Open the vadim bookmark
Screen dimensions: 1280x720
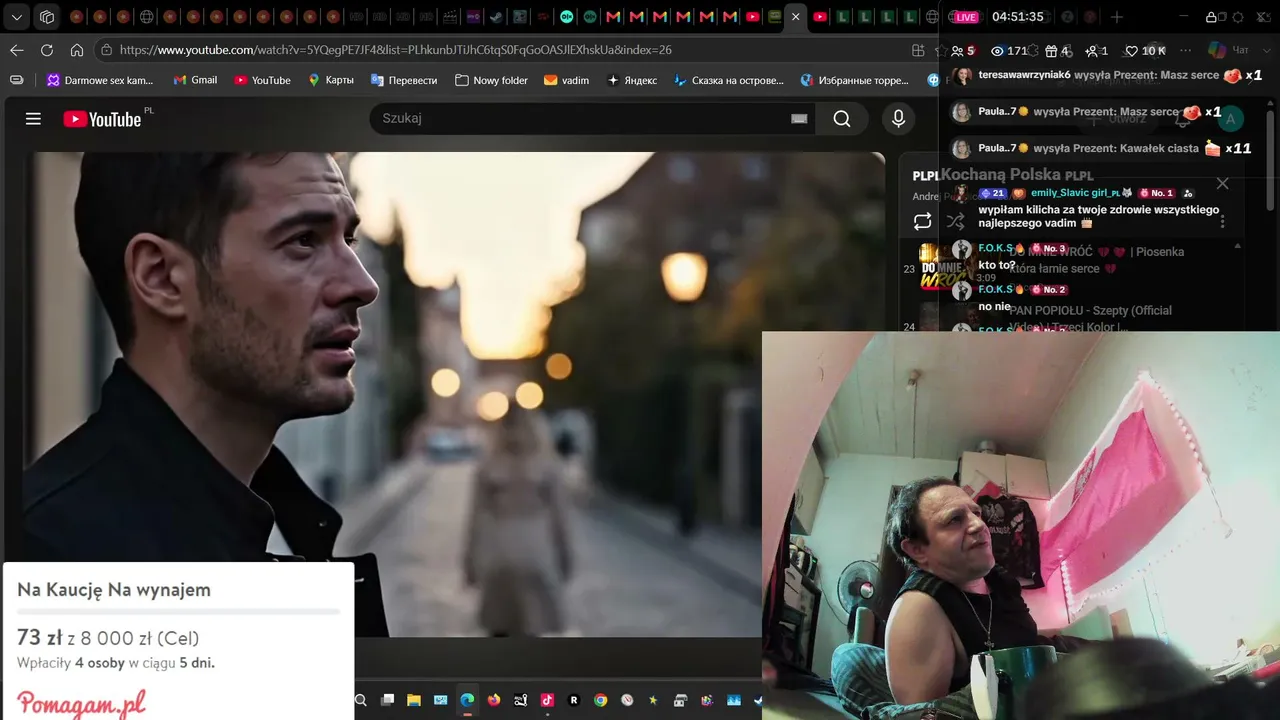(x=567, y=80)
